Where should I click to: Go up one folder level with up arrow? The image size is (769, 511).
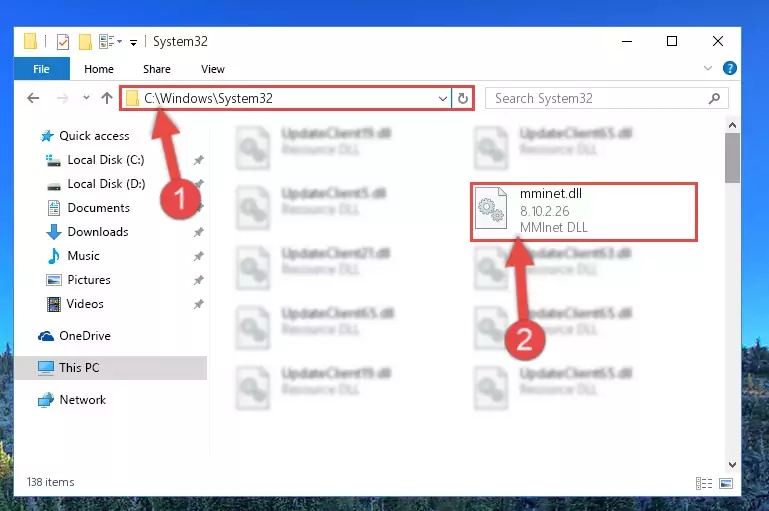[x=107, y=98]
